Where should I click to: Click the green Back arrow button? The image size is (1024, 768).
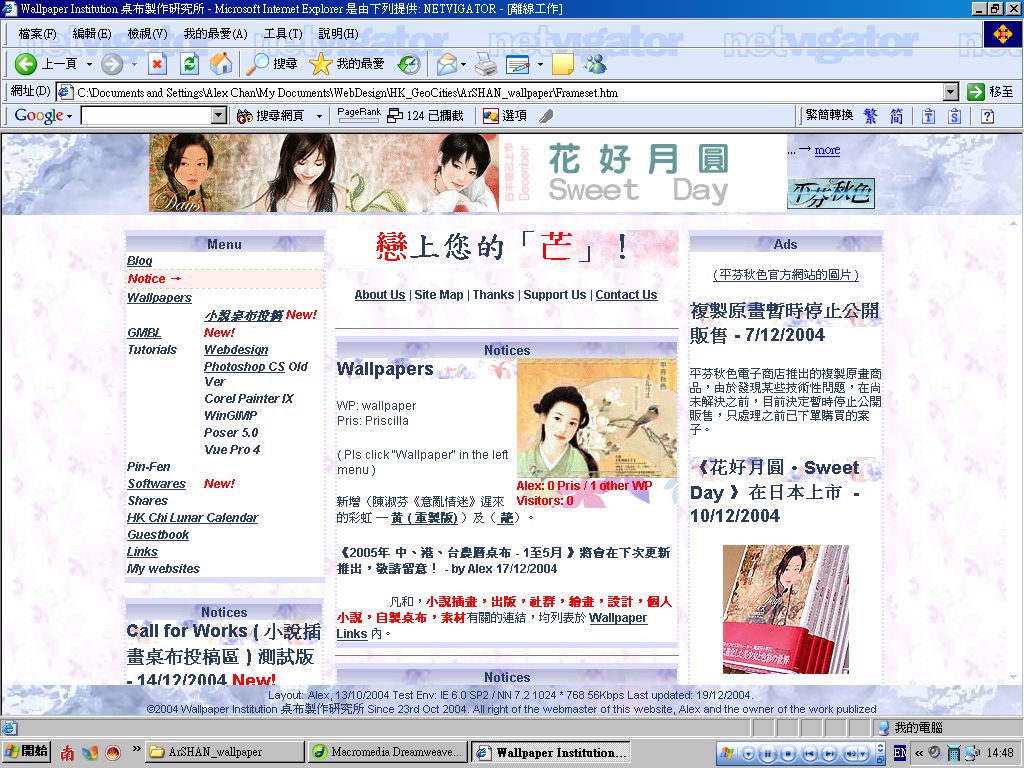tap(26, 63)
